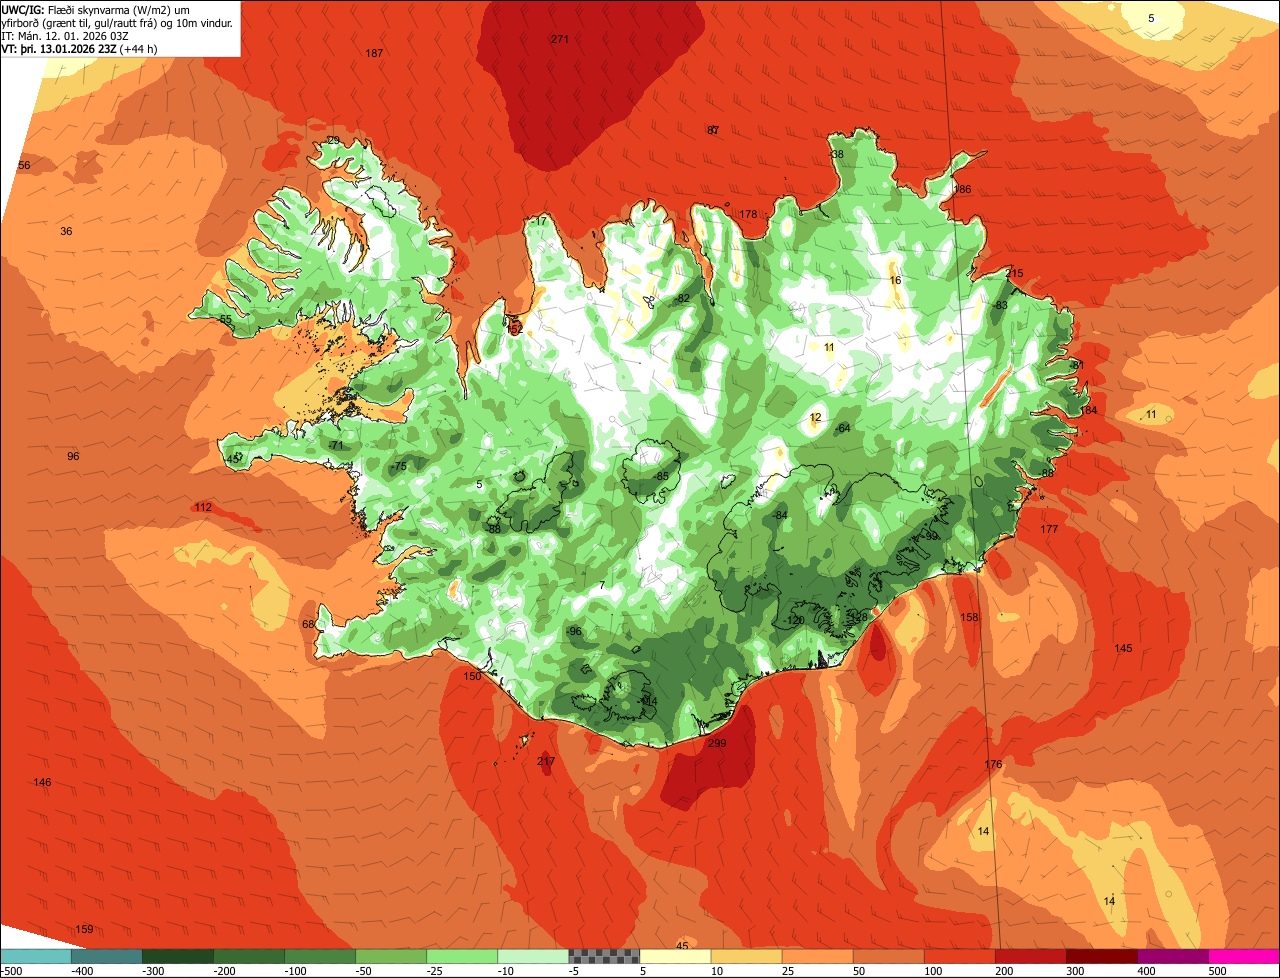
Task: Click the map value 215 at the northeast coast
Action: [1015, 274]
